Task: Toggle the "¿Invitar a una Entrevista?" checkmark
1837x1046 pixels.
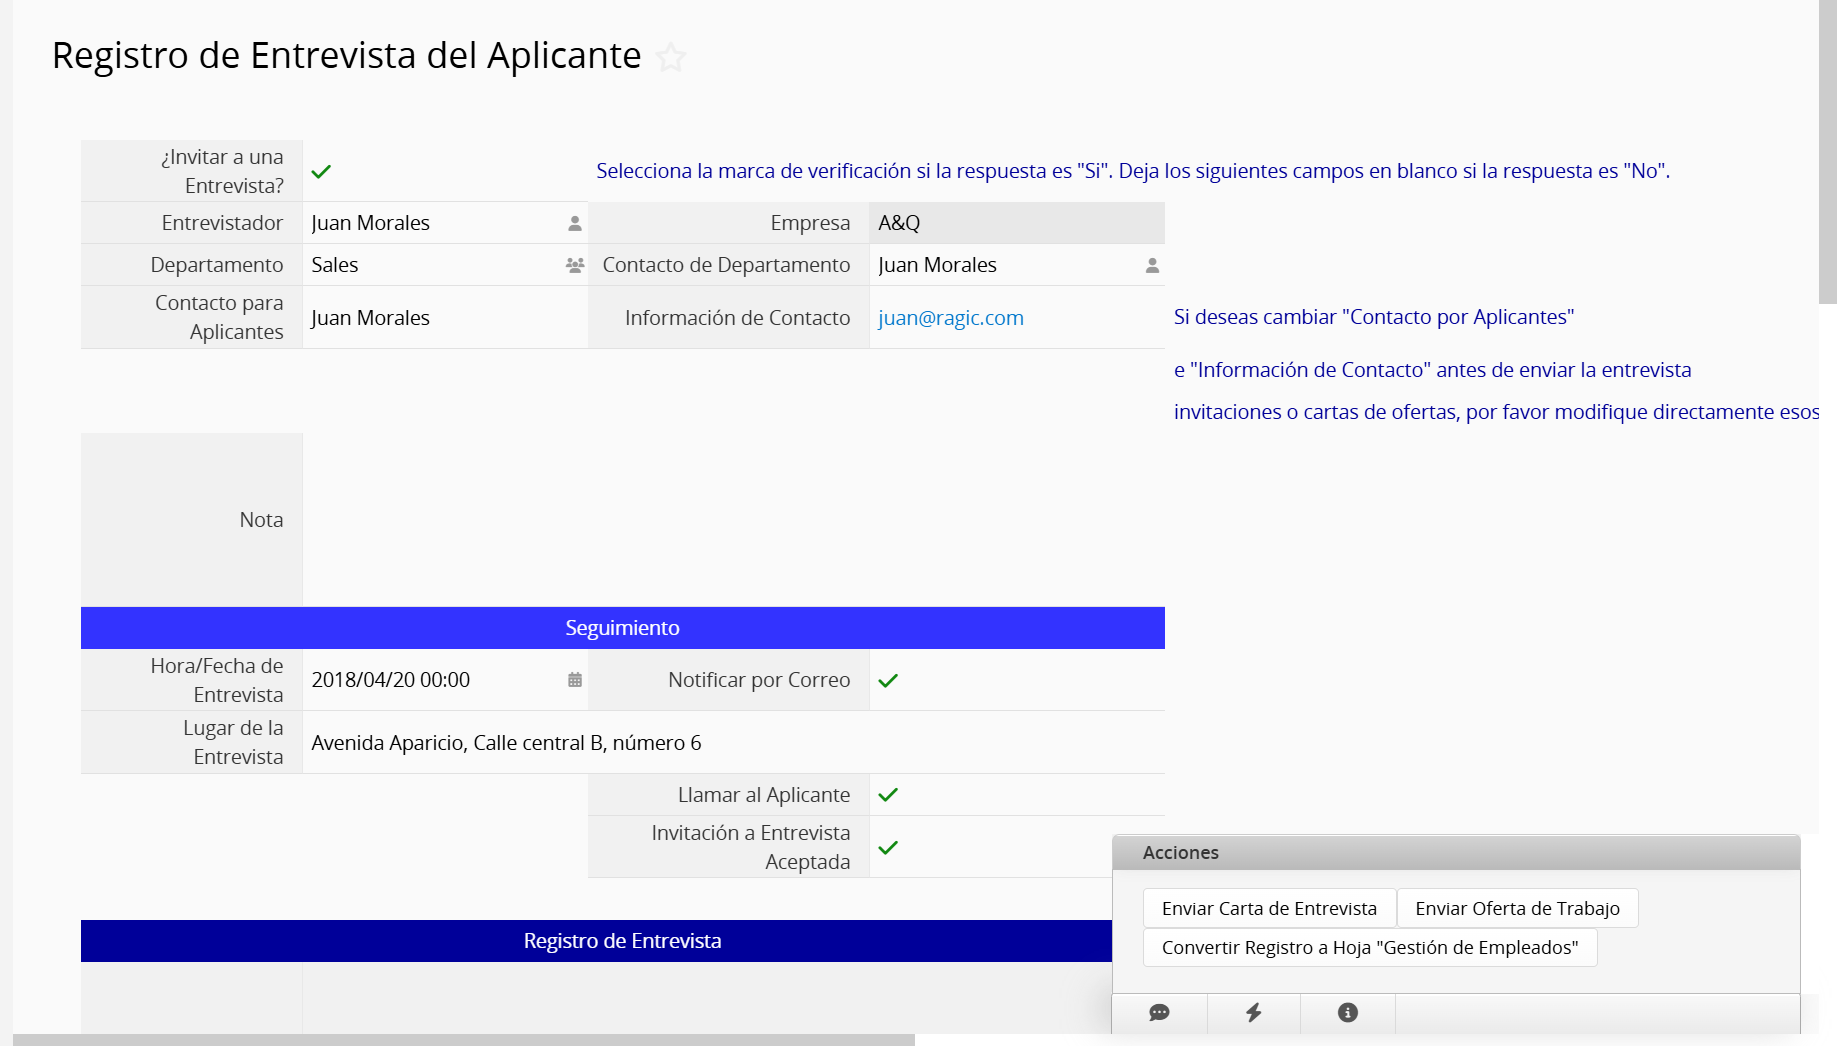Action: pyautogui.click(x=321, y=172)
